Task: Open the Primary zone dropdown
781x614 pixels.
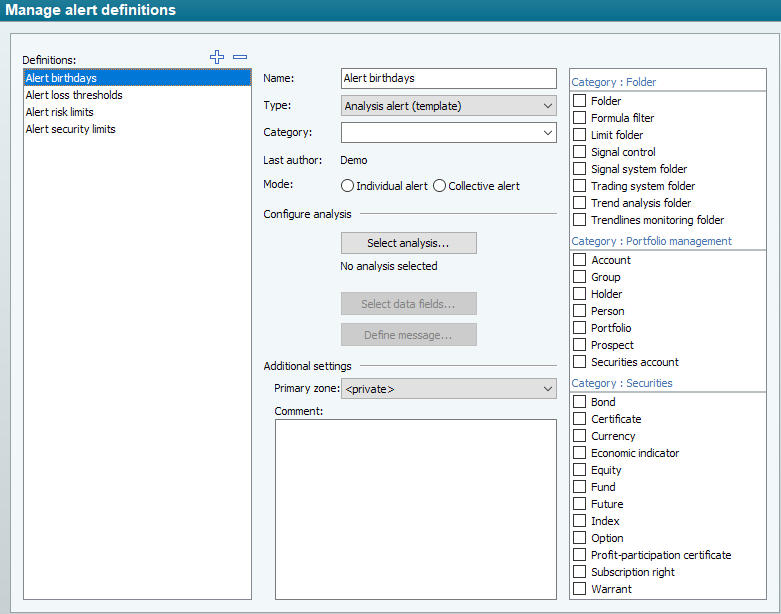Action: (448, 388)
